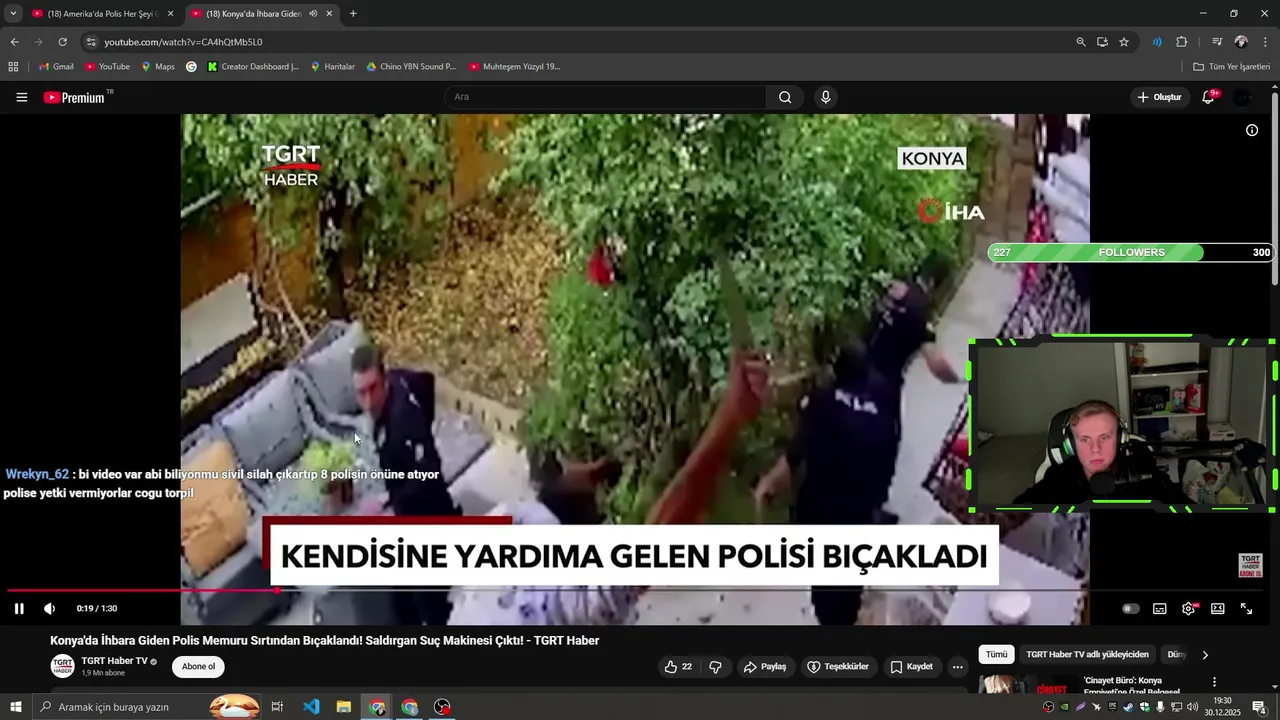
Task: Enter full screen mode in the player
Action: pos(1247,608)
